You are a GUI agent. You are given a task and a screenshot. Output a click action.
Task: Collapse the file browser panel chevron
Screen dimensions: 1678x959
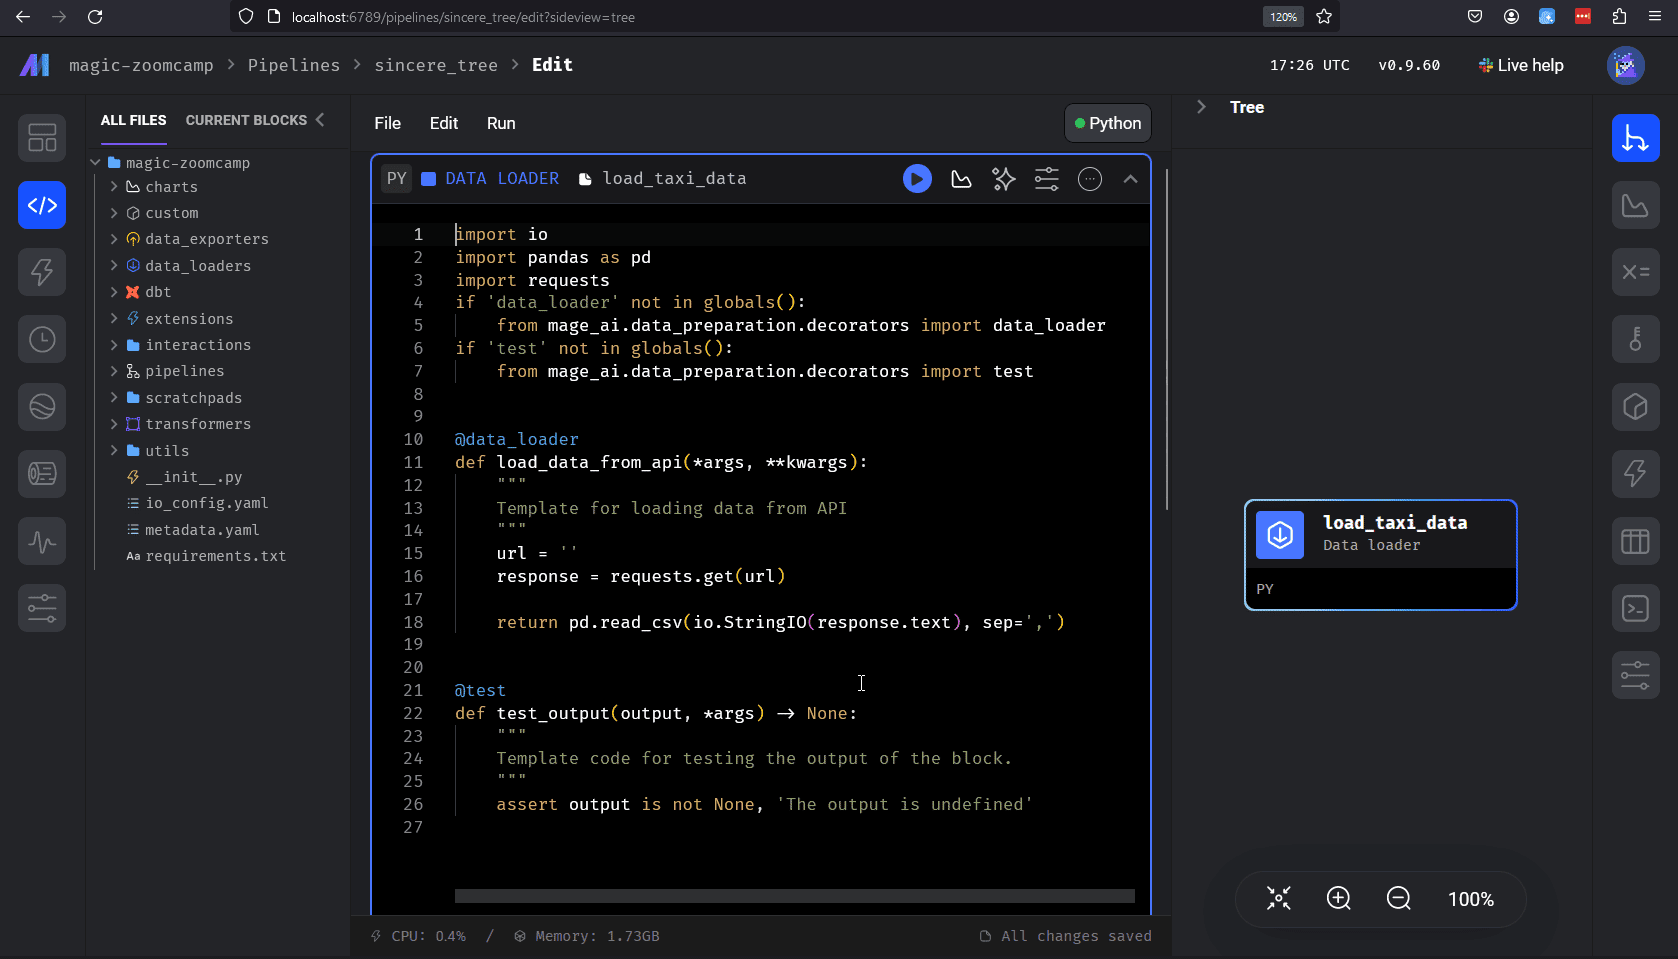click(x=320, y=120)
